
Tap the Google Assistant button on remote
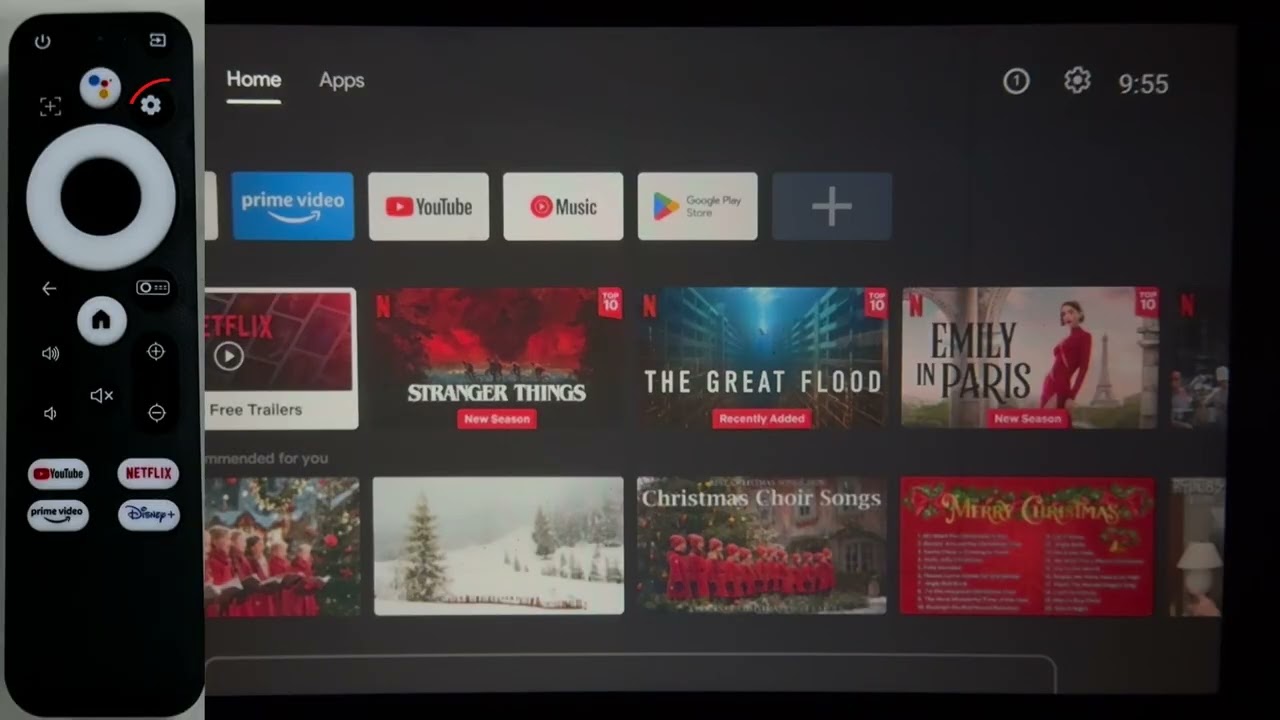pyautogui.click(x=100, y=88)
